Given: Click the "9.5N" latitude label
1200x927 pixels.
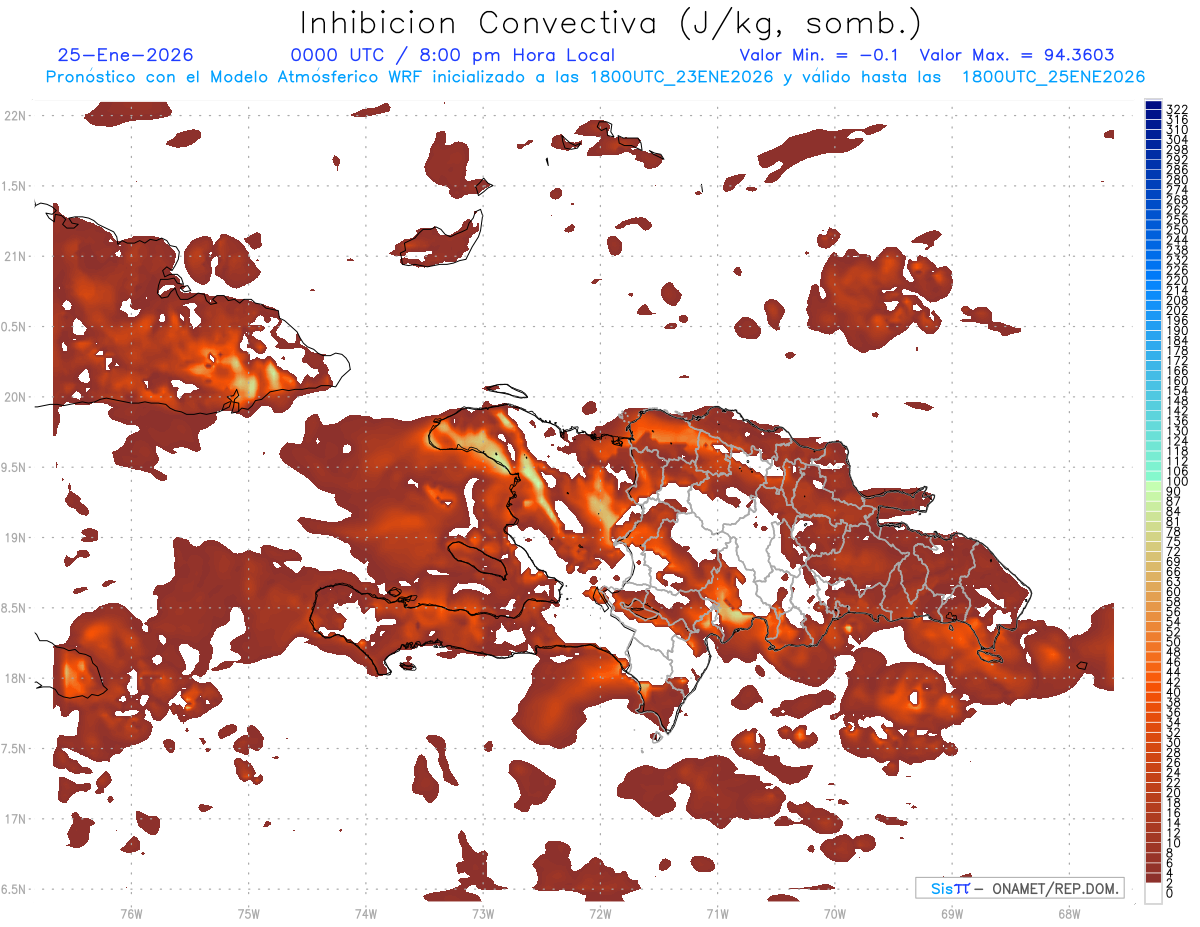Looking at the screenshot, I should tap(15, 468).
